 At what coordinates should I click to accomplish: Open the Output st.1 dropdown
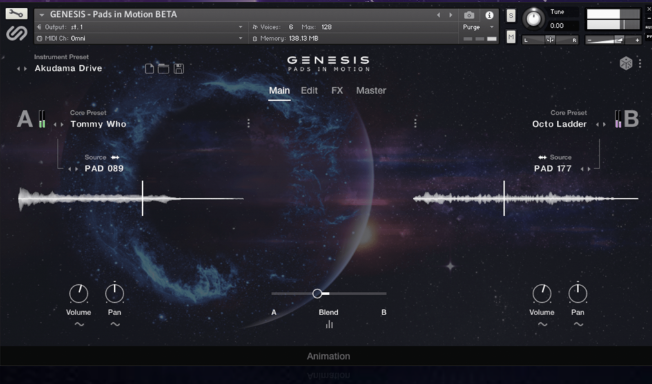point(140,27)
